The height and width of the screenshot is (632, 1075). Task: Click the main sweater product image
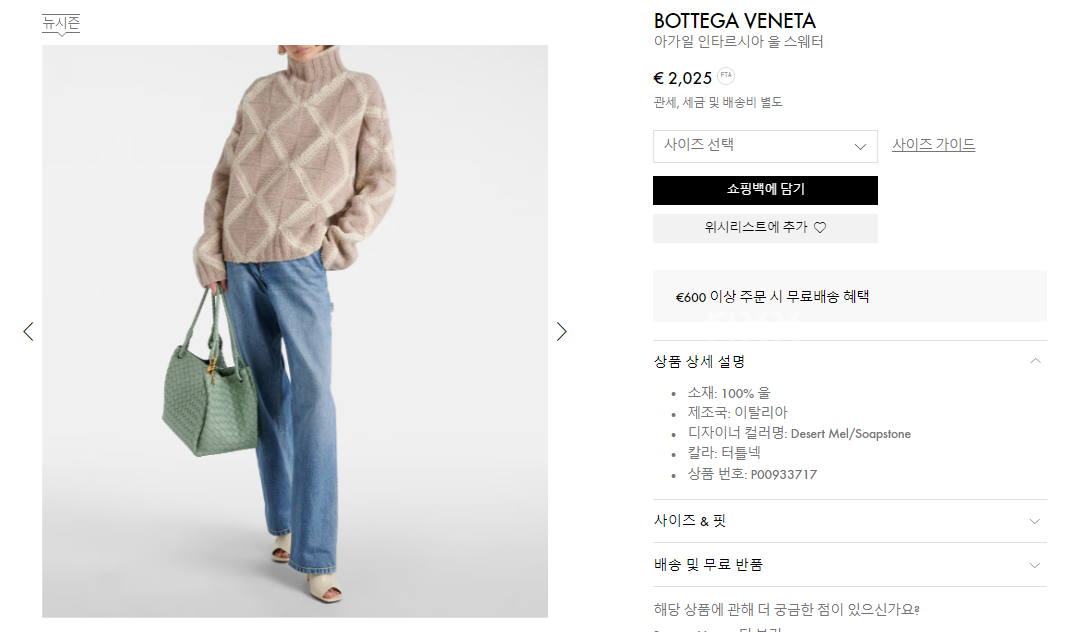click(295, 331)
